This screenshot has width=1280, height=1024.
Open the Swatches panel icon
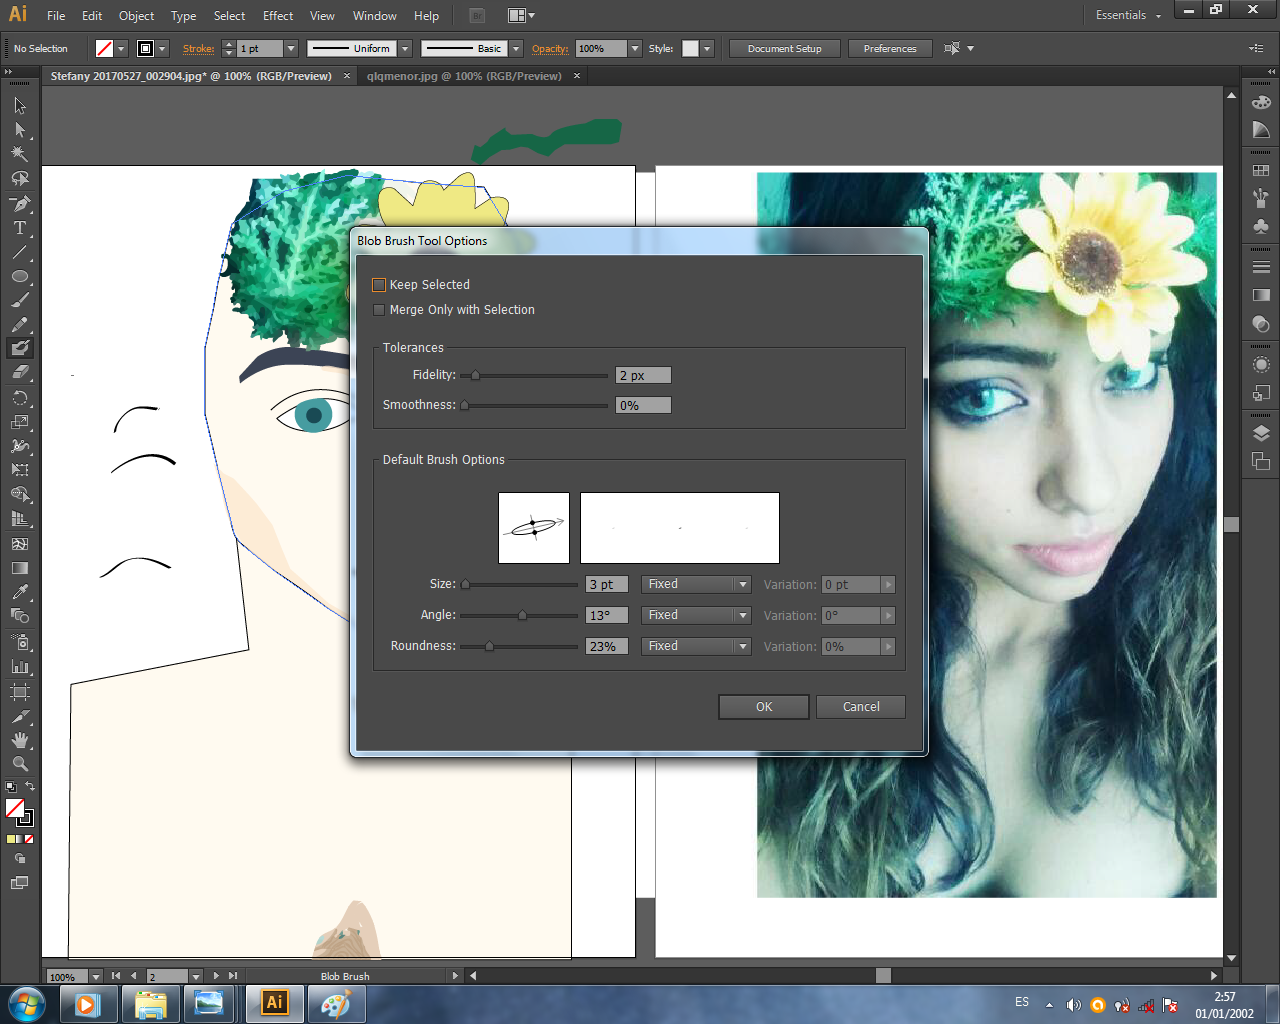pyautogui.click(x=1261, y=171)
